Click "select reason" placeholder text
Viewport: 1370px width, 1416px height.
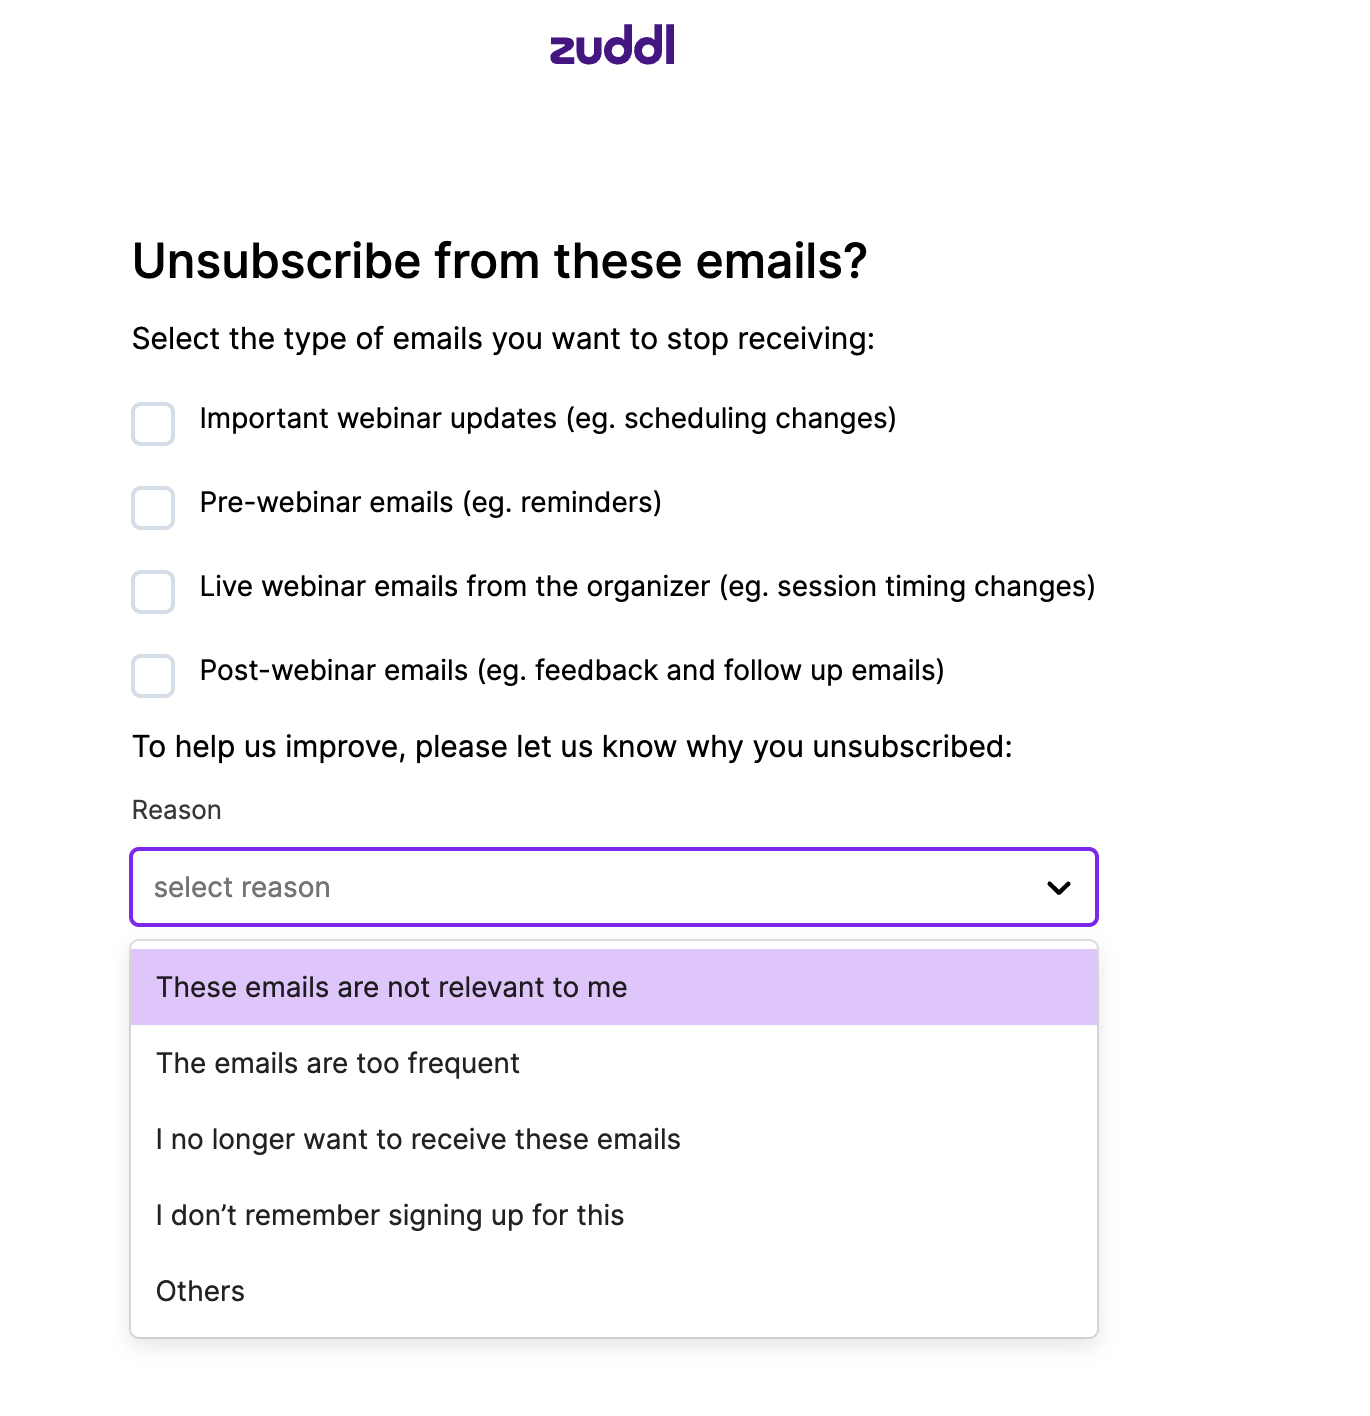pos(242,888)
